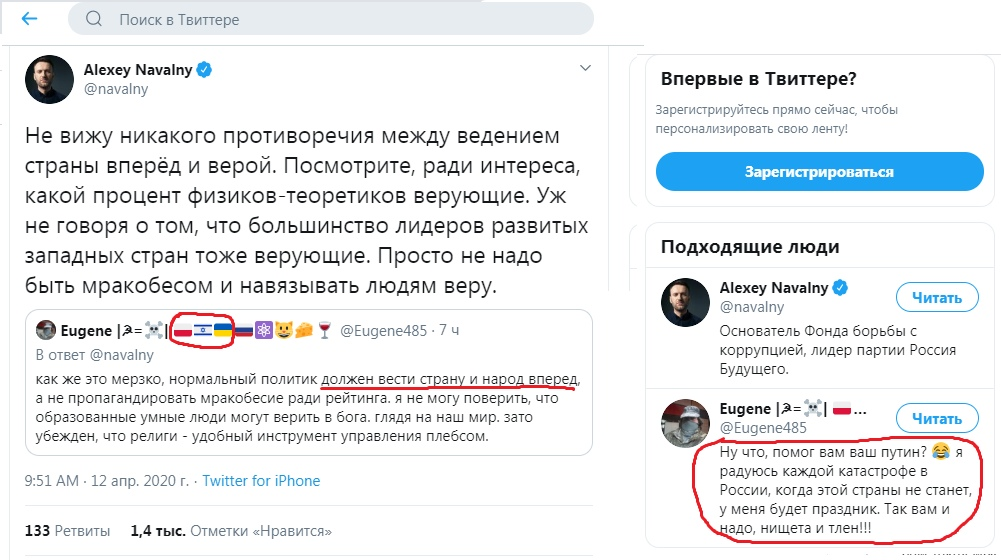Click the verified badge next to tweet author name
The height and width of the screenshot is (560, 1001).
coord(203,70)
